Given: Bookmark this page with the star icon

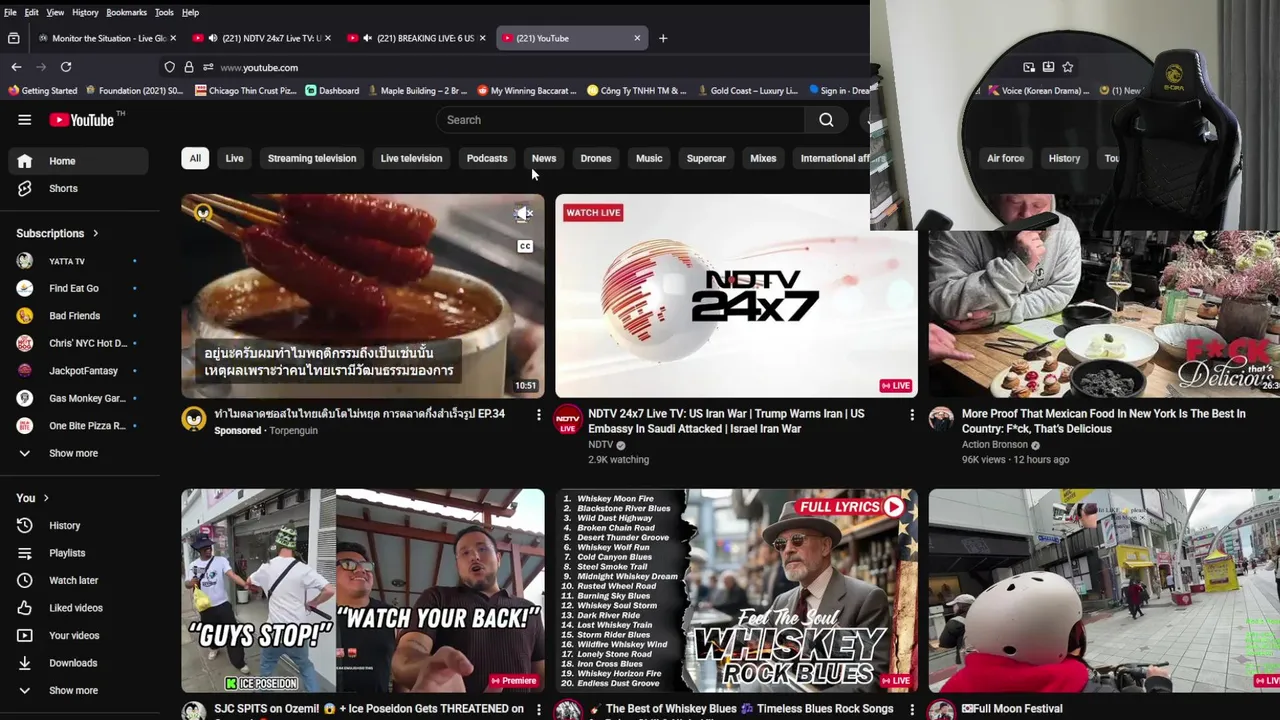Looking at the screenshot, I should pos(1068,67).
